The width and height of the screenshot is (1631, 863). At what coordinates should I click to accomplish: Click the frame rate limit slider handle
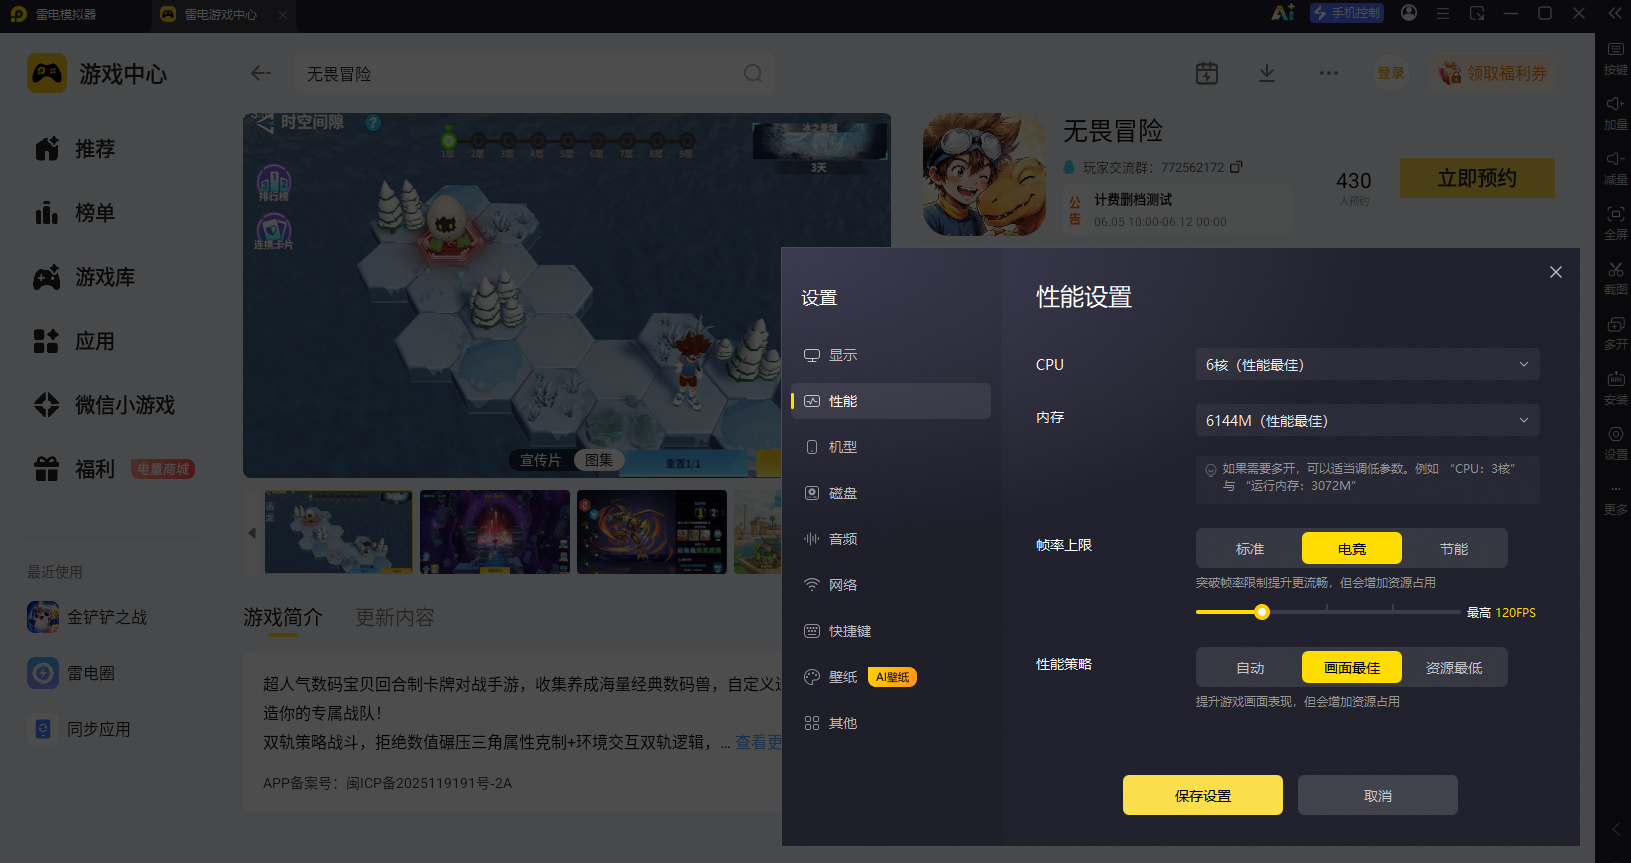[x=1262, y=612]
